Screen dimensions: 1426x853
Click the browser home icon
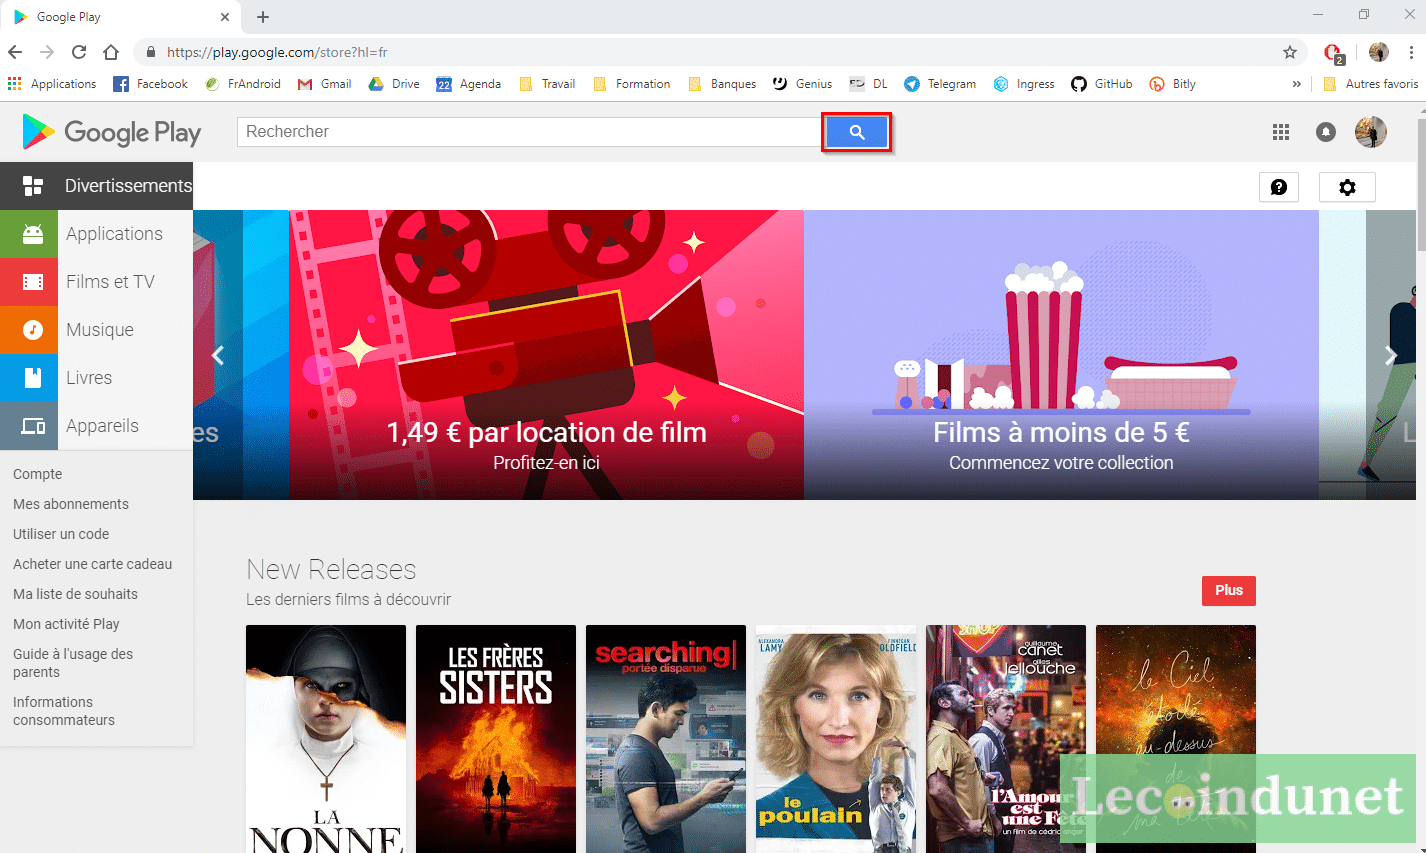[111, 52]
